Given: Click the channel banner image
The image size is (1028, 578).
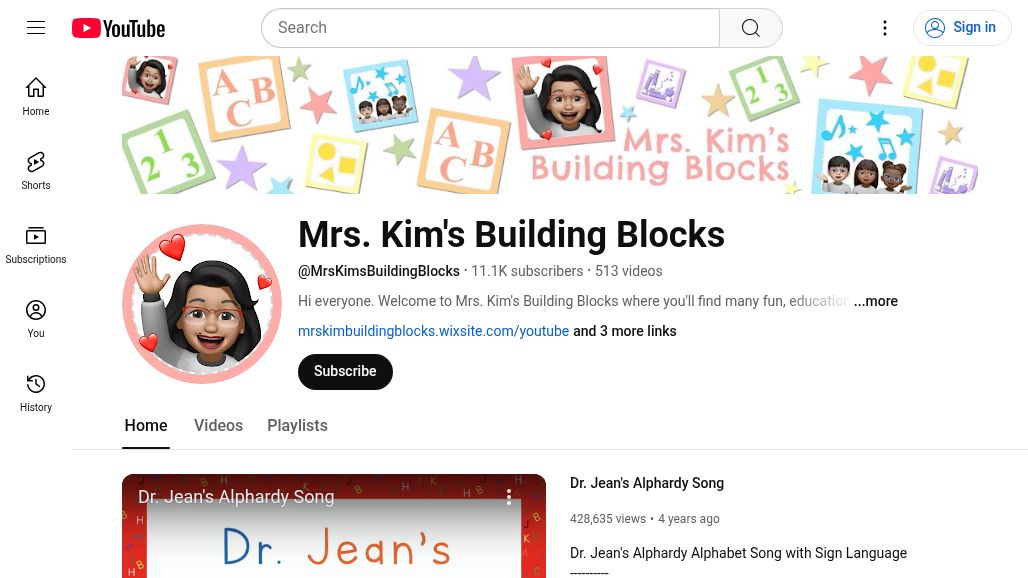Looking at the screenshot, I should 549,125.
